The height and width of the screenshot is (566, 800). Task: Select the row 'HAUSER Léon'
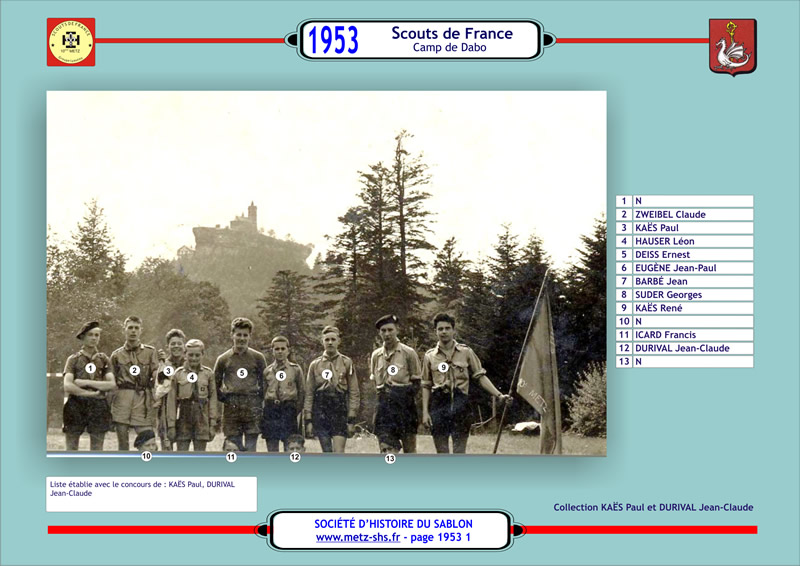tap(685, 241)
